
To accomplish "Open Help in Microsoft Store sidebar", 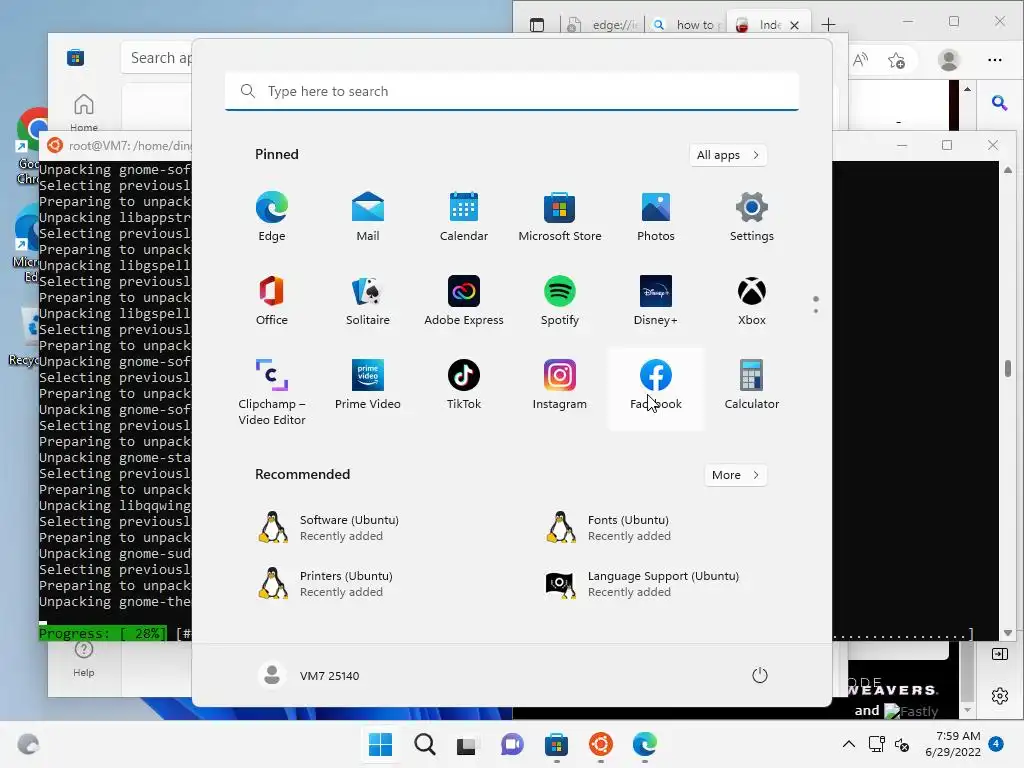I will 84,658.
